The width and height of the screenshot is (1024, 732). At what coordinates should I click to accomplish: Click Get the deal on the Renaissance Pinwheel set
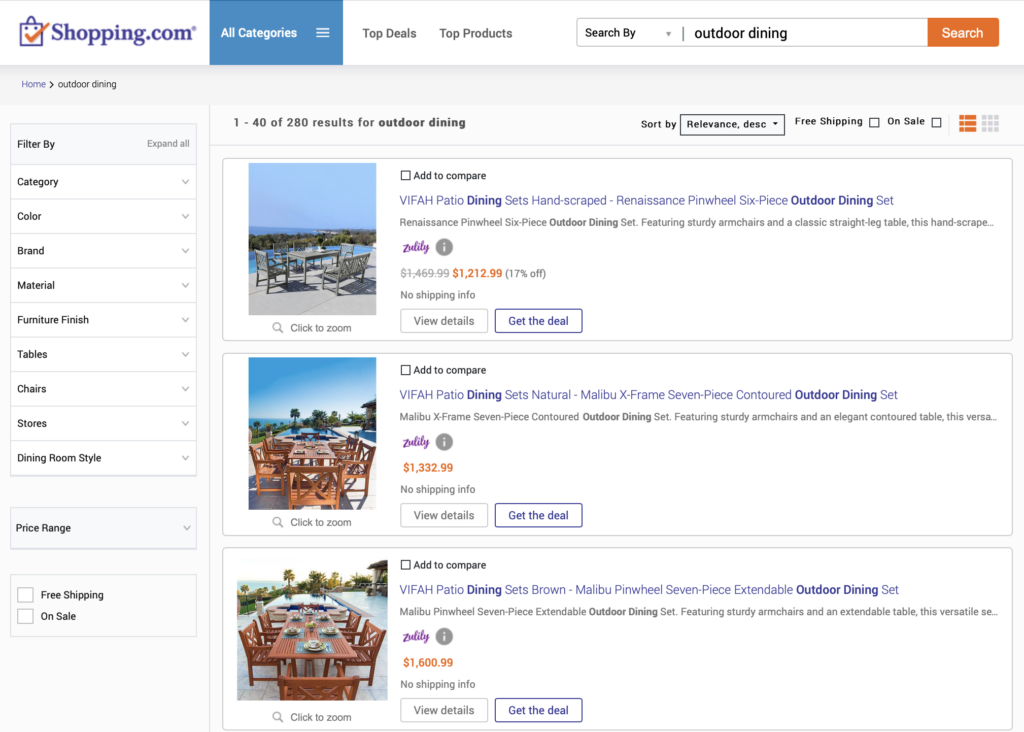pyautogui.click(x=538, y=320)
